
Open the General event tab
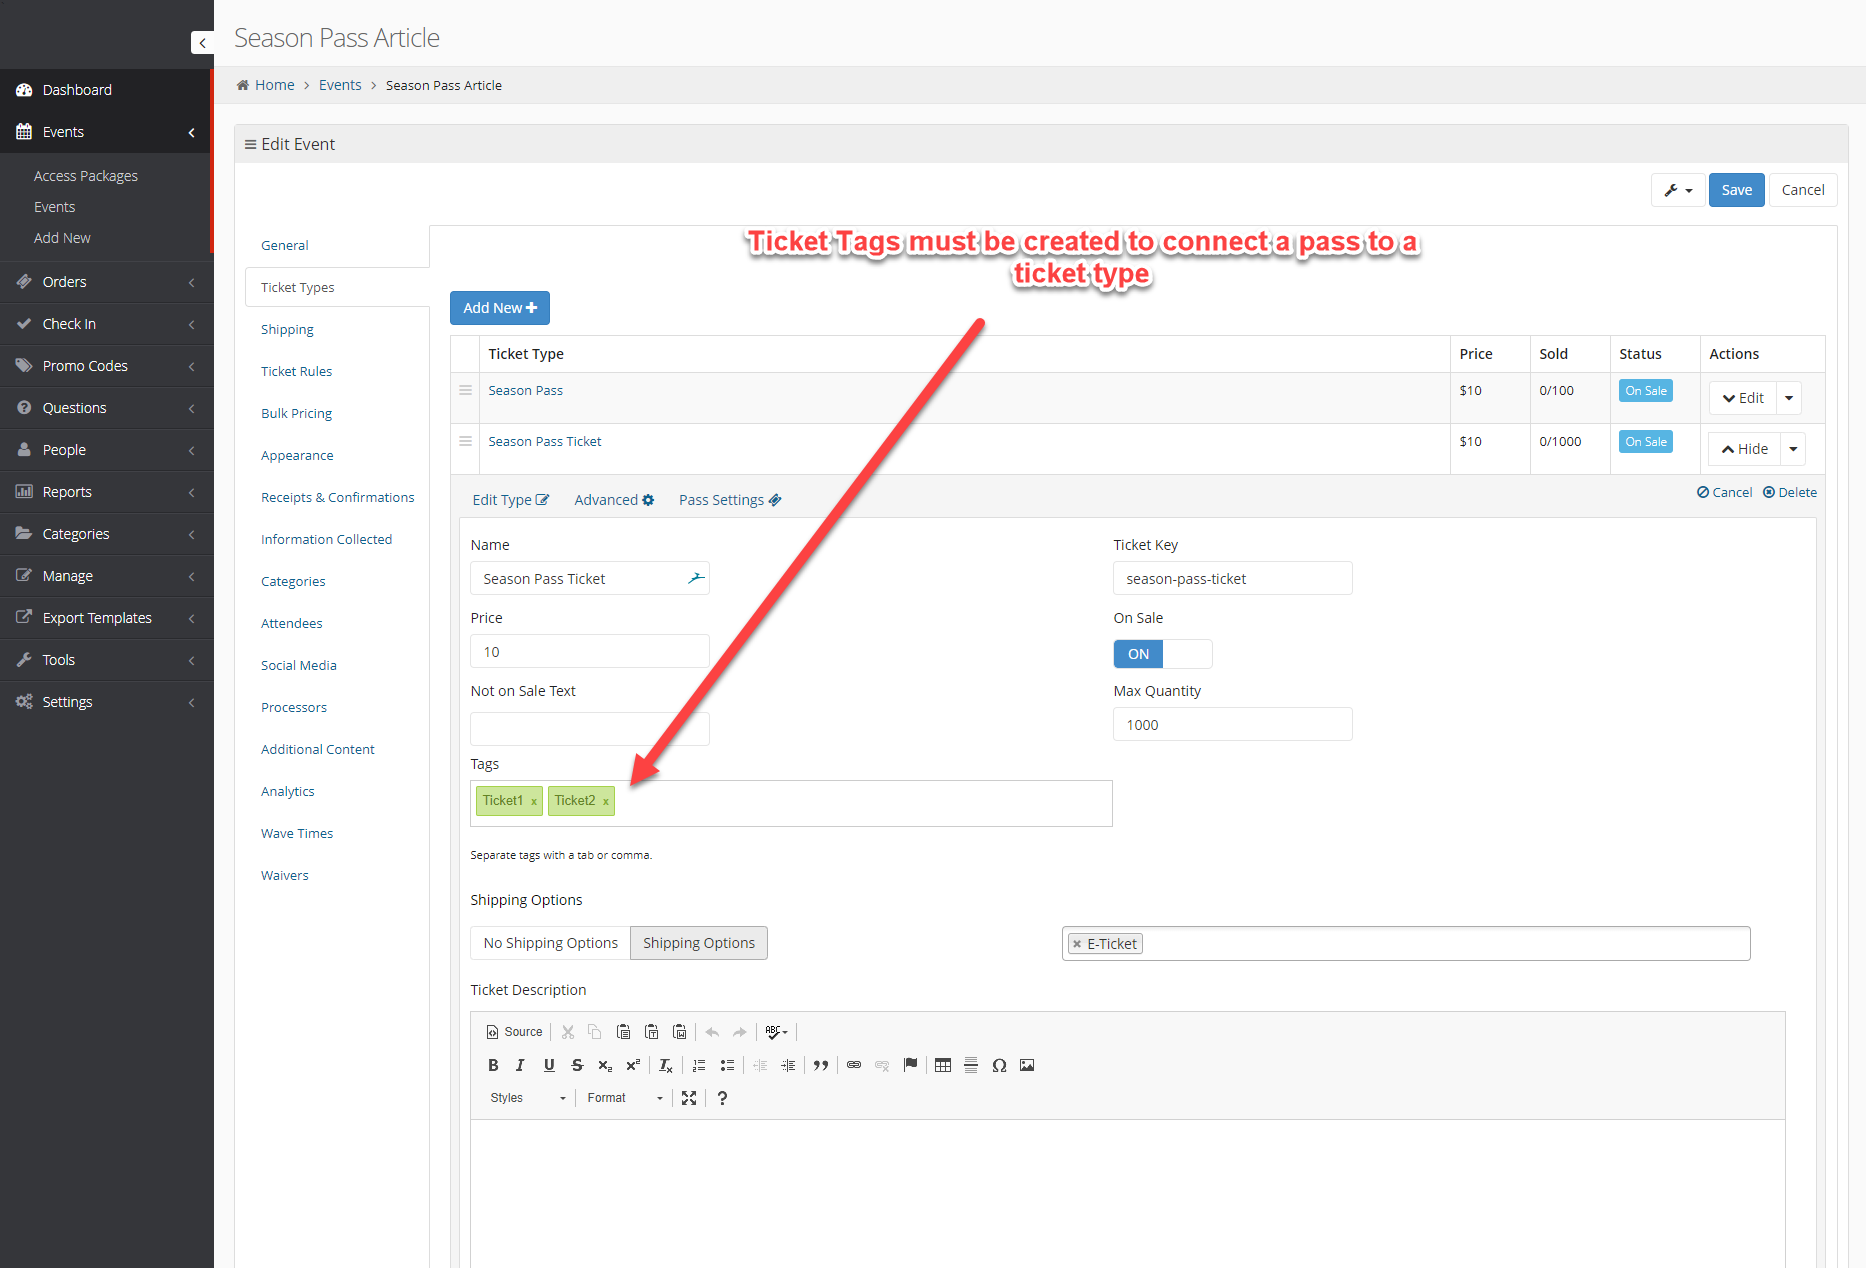(x=285, y=245)
